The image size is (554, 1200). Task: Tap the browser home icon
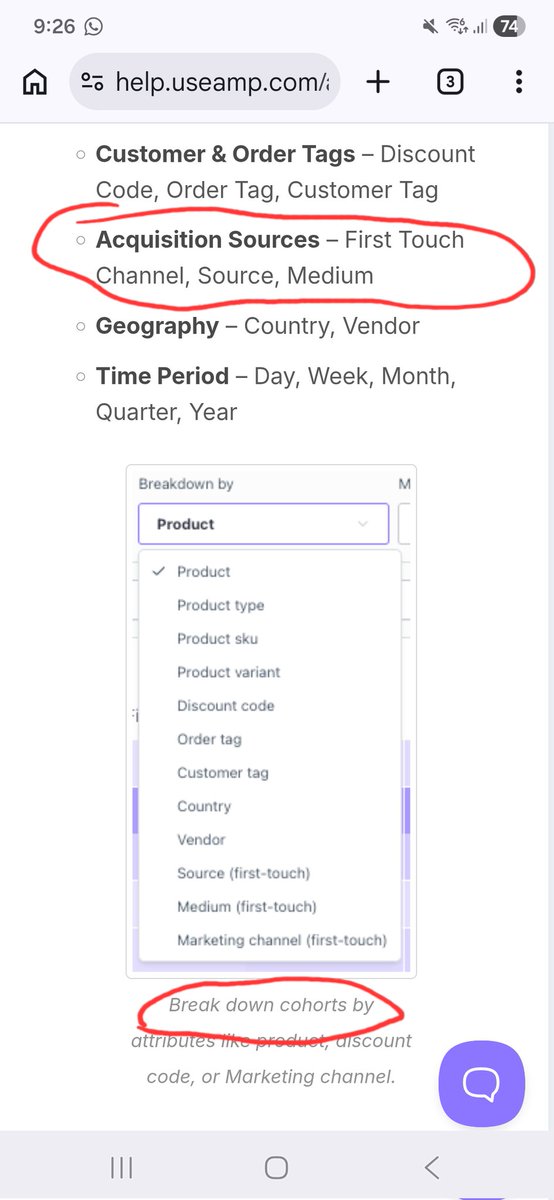(35, 82)
